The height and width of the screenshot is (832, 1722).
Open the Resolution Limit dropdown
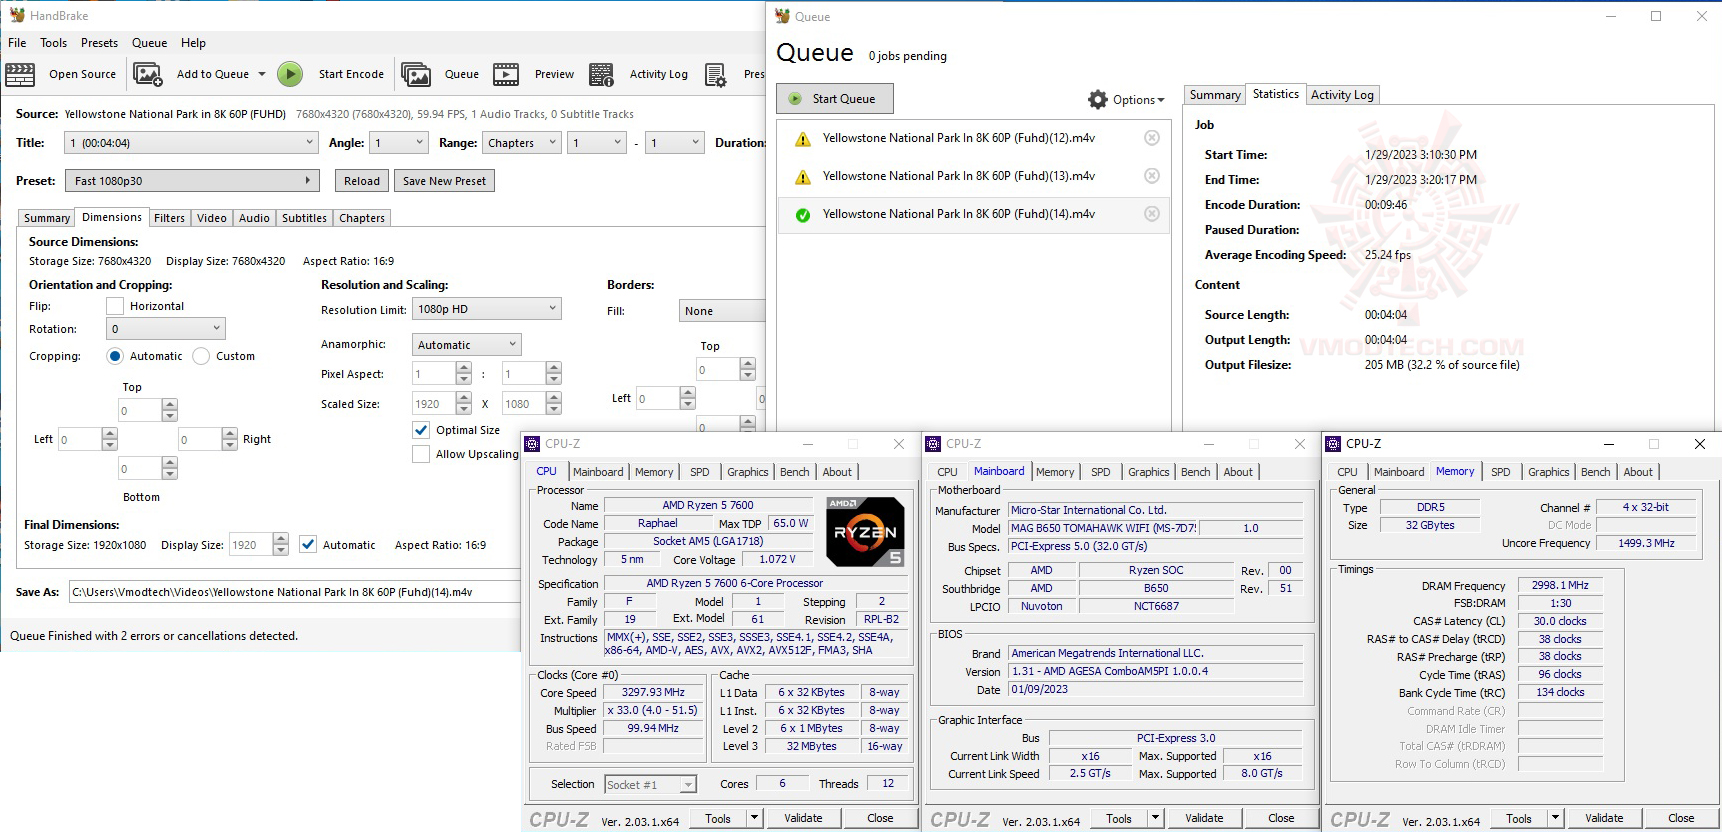pos(487,309)
